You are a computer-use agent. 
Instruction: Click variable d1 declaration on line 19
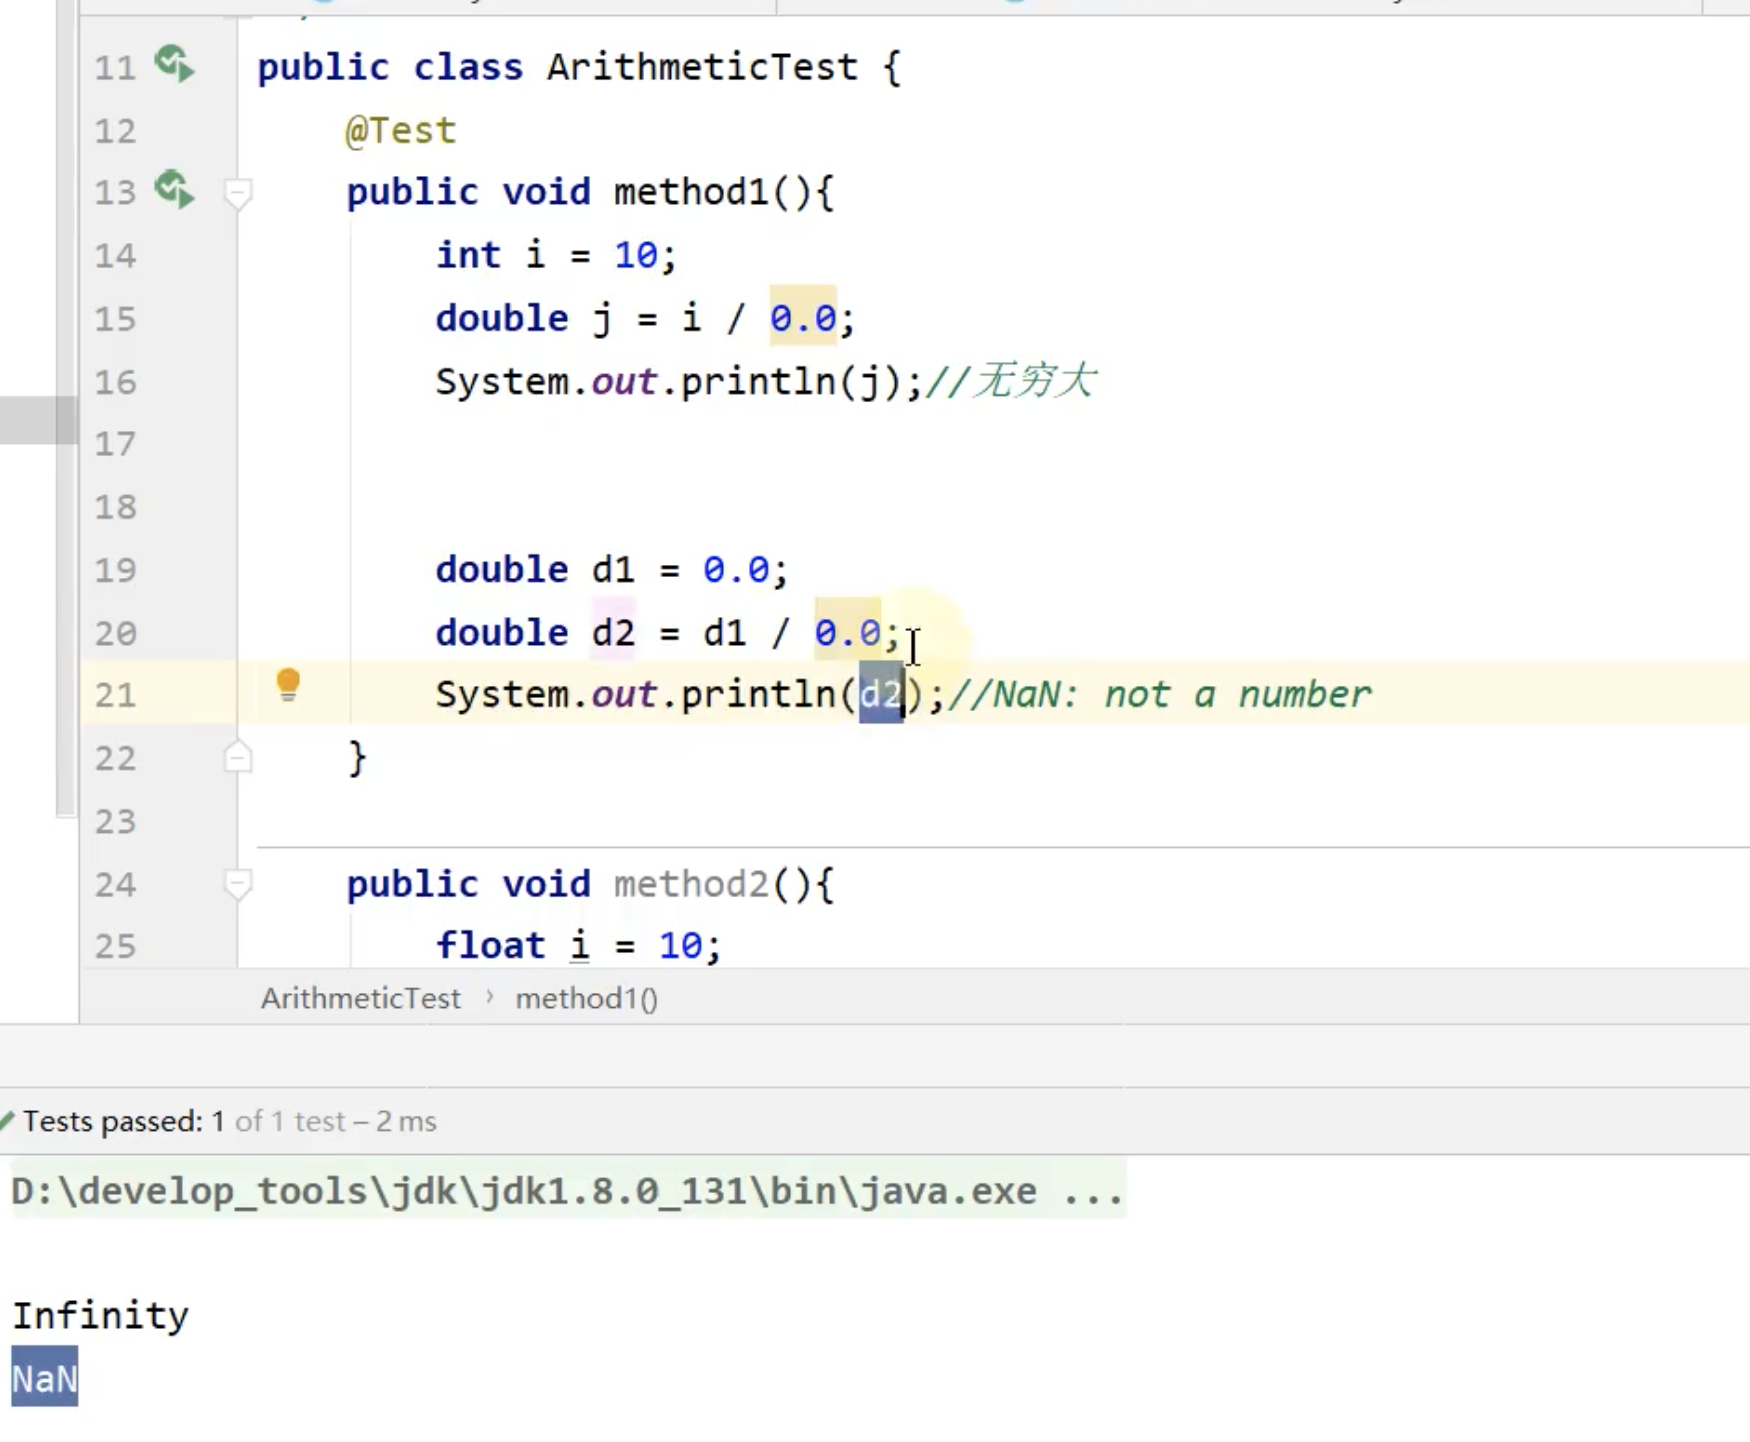[613, 570]
